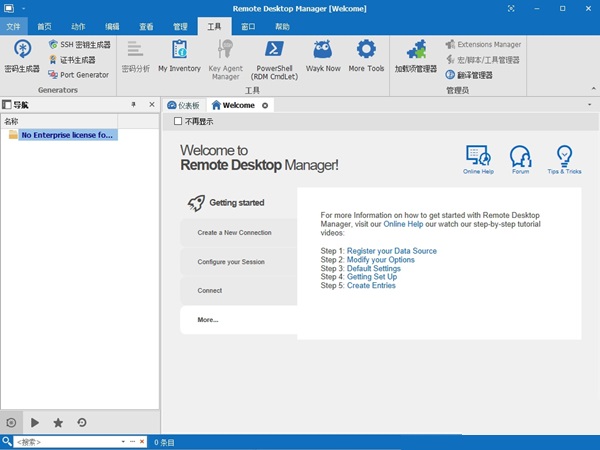Open Wayk Now tool

click(322, 55)
